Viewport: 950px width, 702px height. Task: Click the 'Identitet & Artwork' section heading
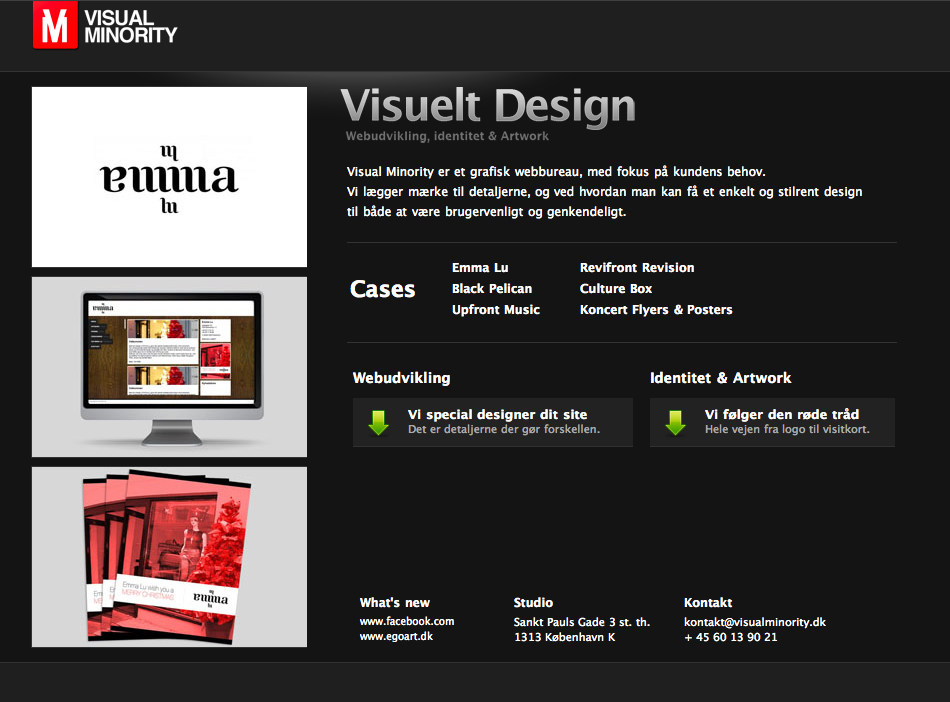pos(720,378)
